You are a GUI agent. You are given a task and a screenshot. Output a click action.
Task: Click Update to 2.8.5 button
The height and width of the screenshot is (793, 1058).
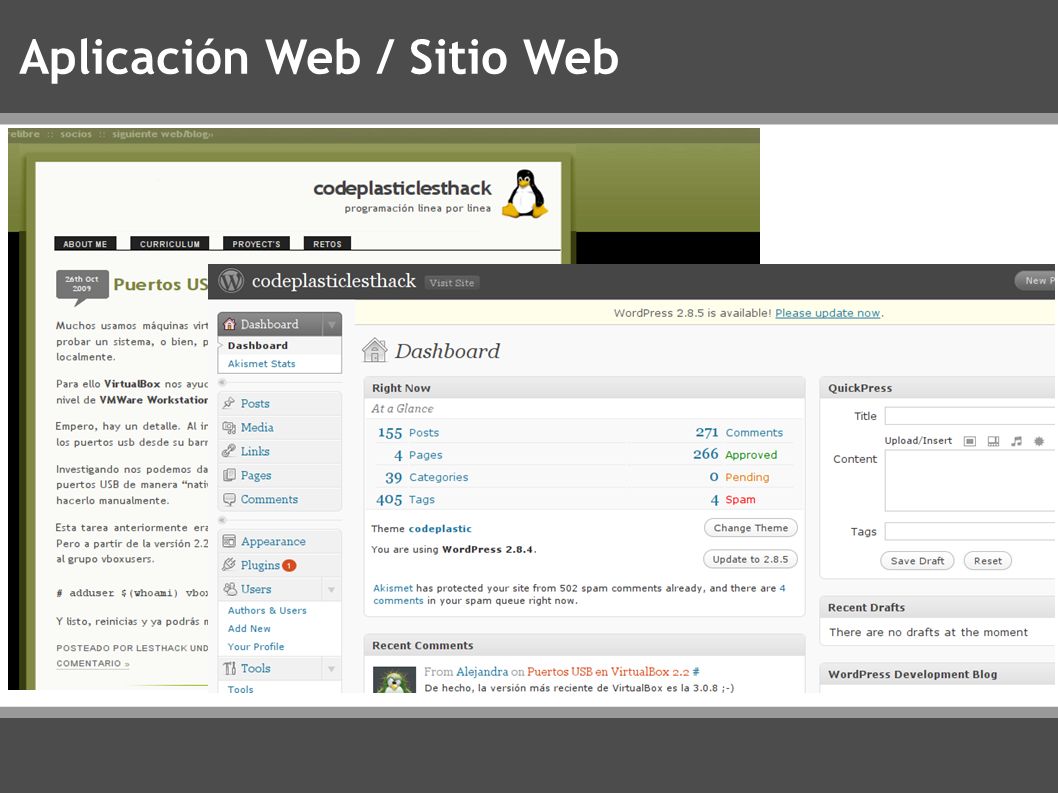click(x=750, y=559)
